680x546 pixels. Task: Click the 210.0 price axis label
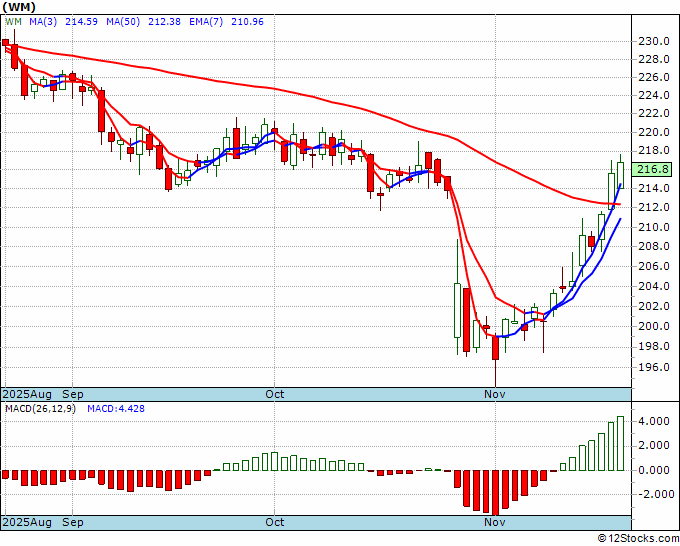pos(654,227)
